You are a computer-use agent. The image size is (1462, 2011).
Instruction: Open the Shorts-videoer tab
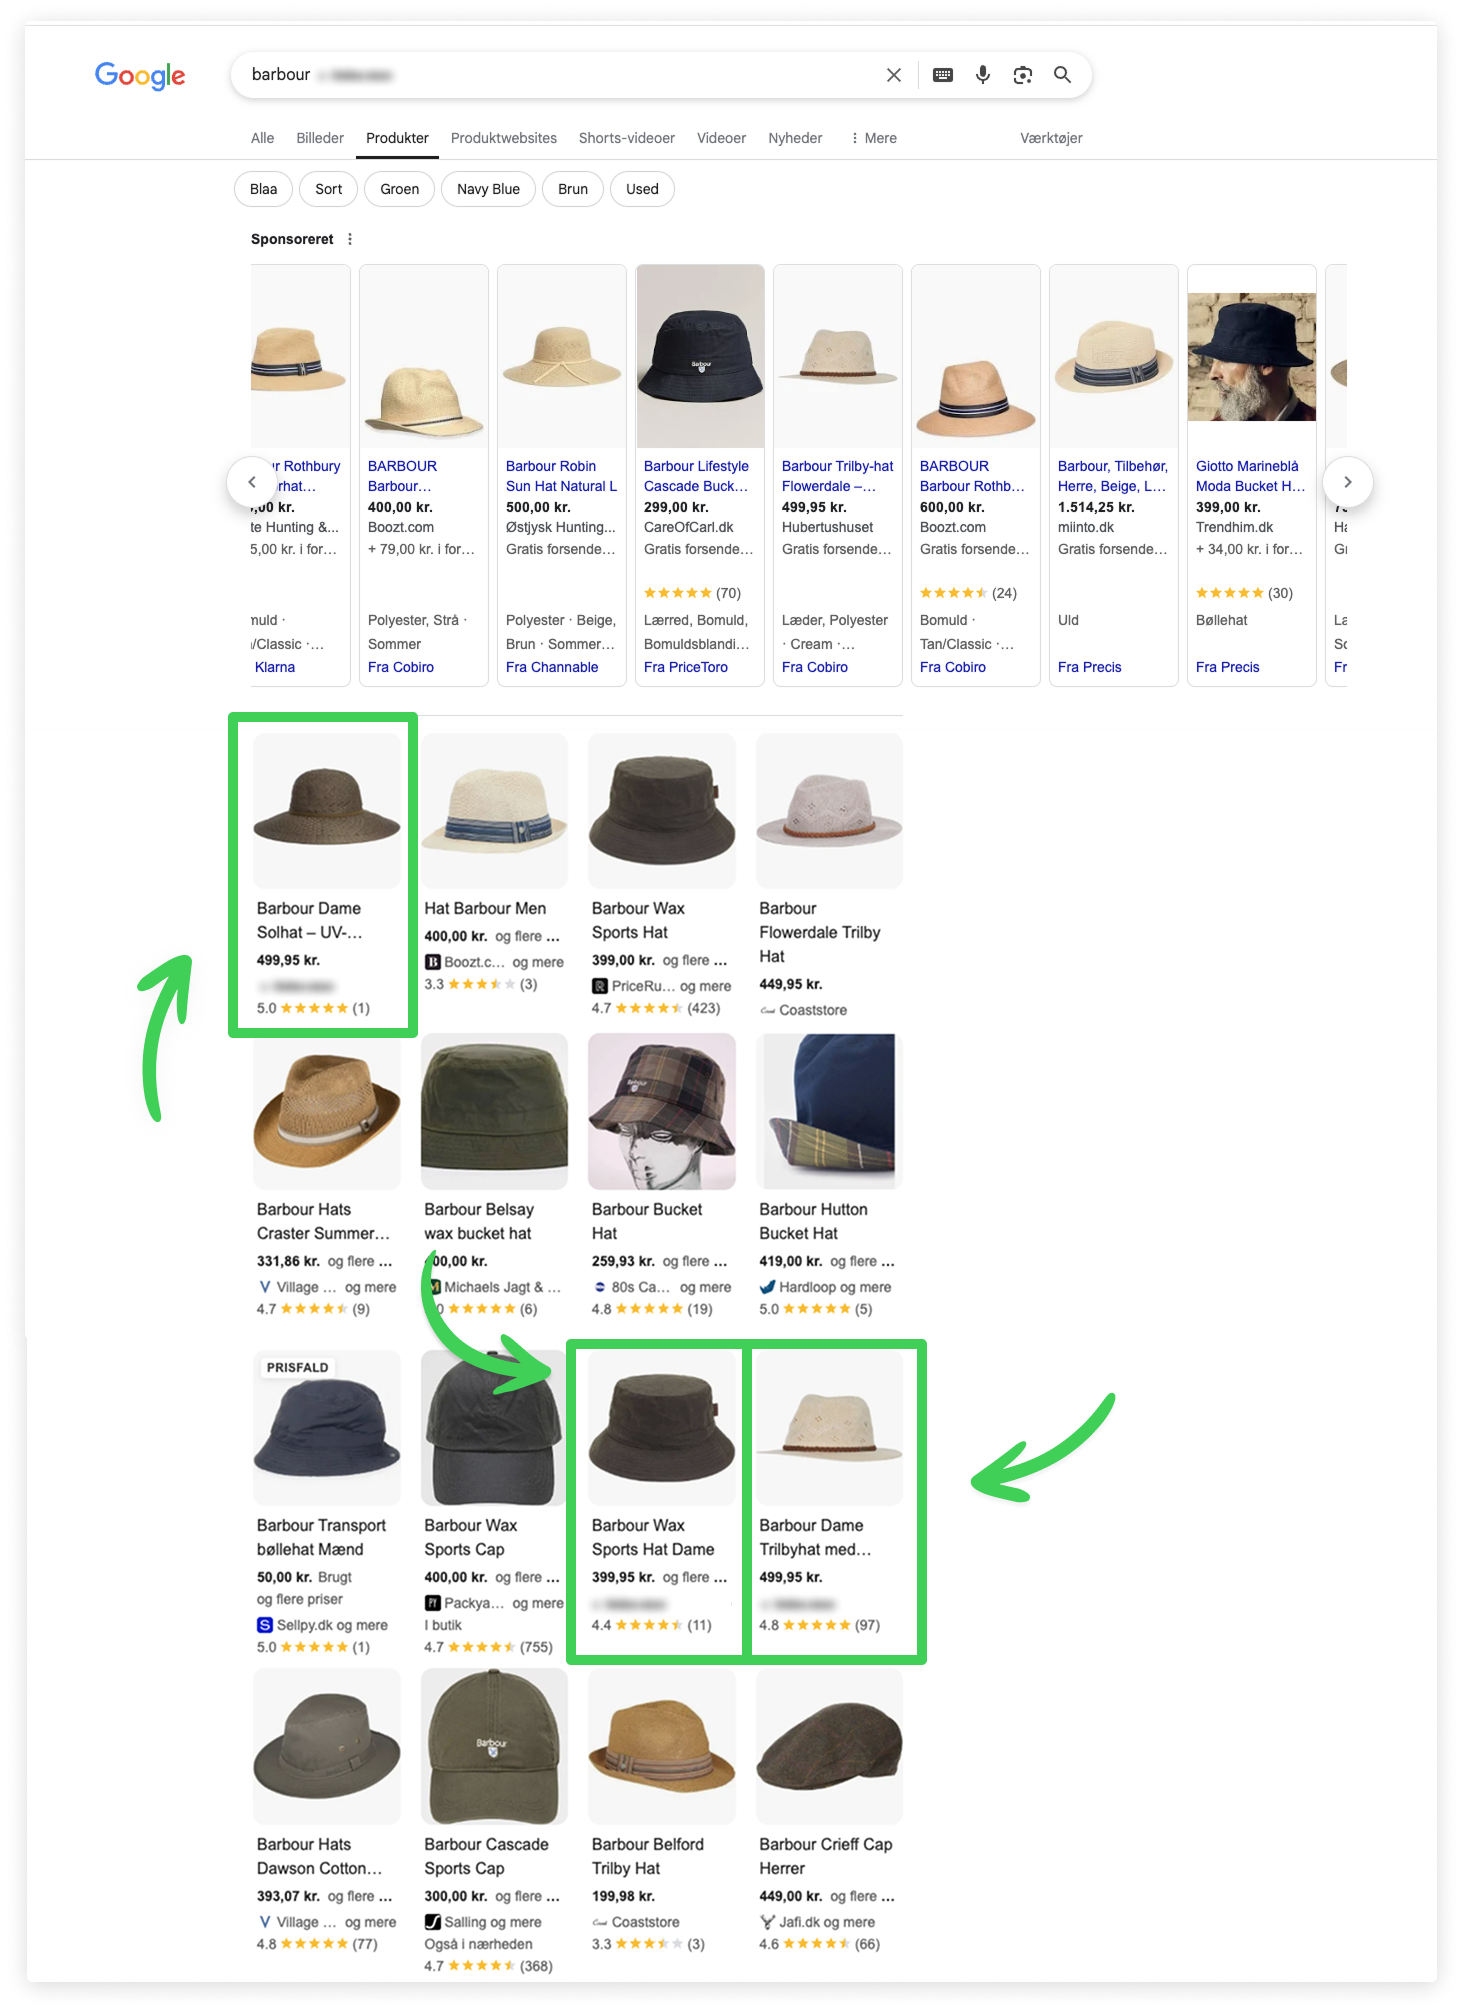point(627,138)
